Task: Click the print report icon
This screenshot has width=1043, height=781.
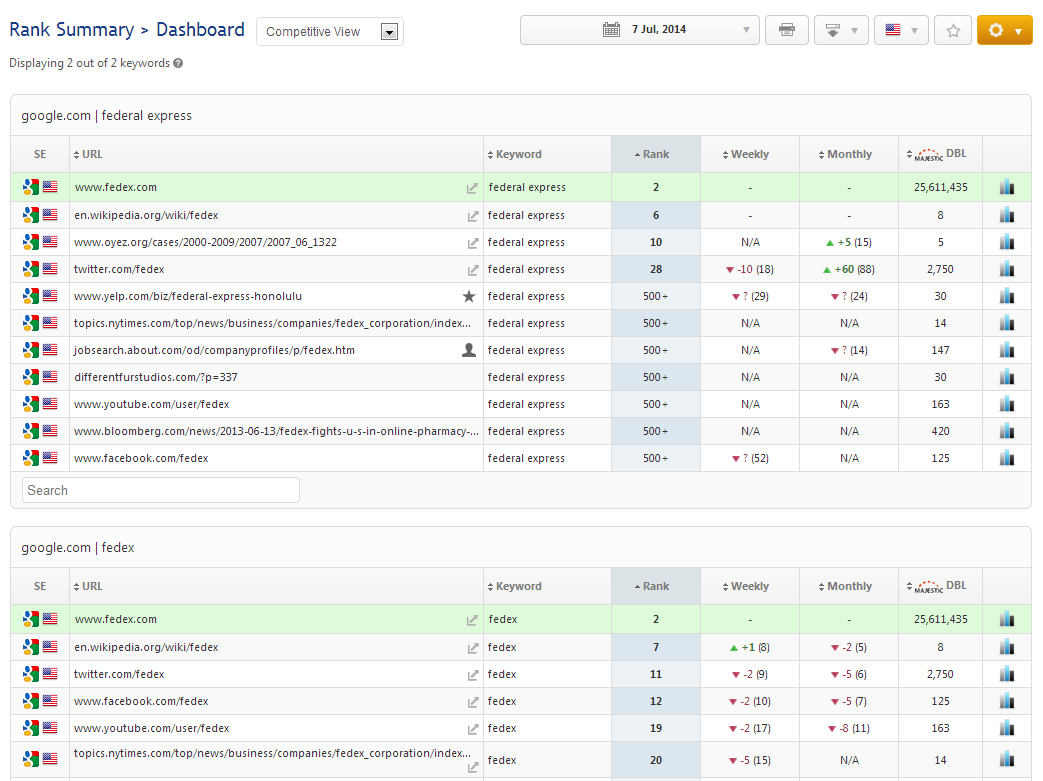Action: 787,31
